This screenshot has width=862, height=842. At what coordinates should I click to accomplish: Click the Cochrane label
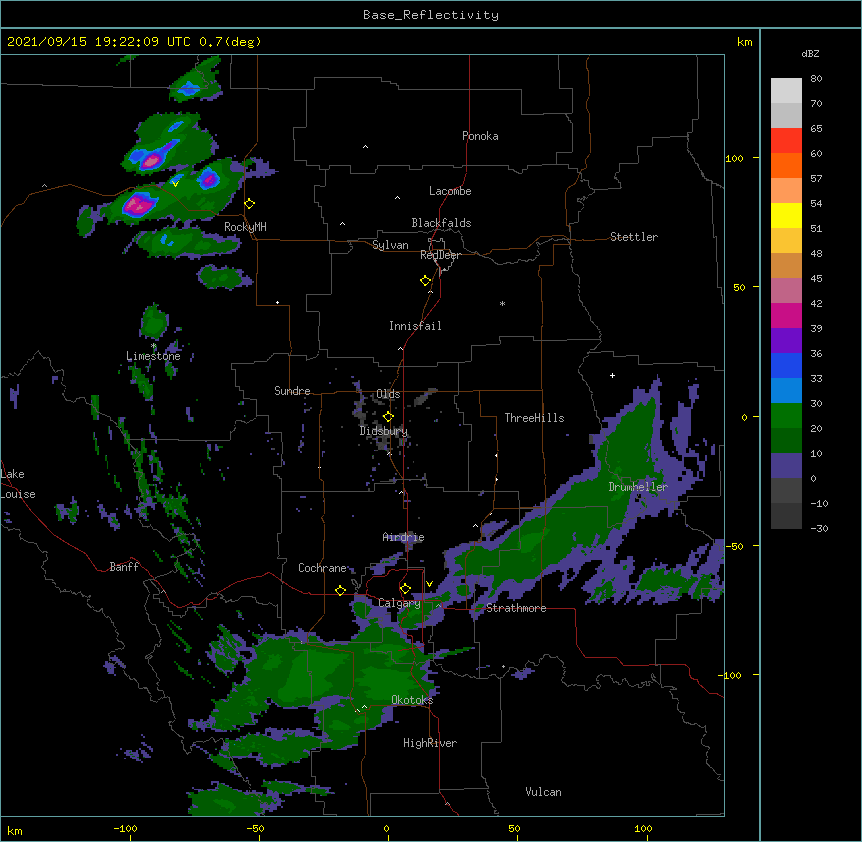(x=322, y=568)
